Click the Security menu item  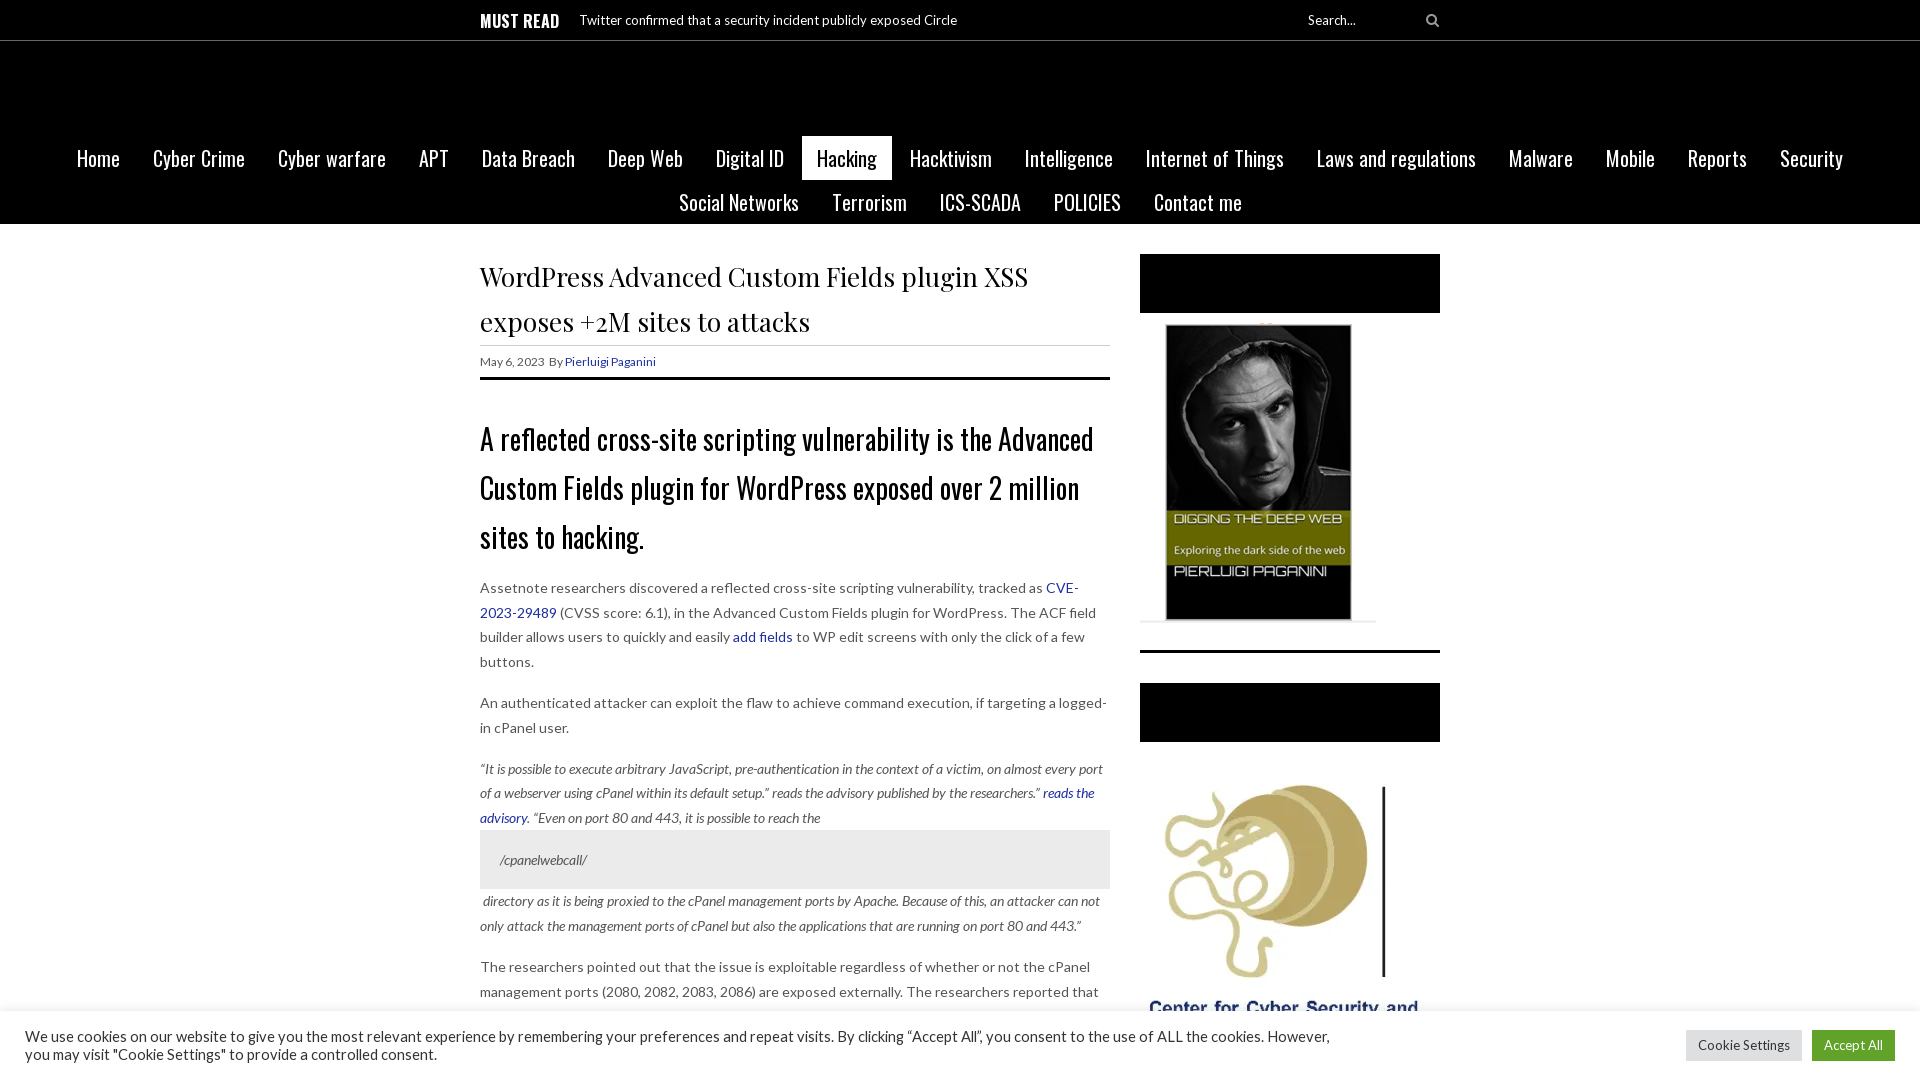(x=1811, y=158)
